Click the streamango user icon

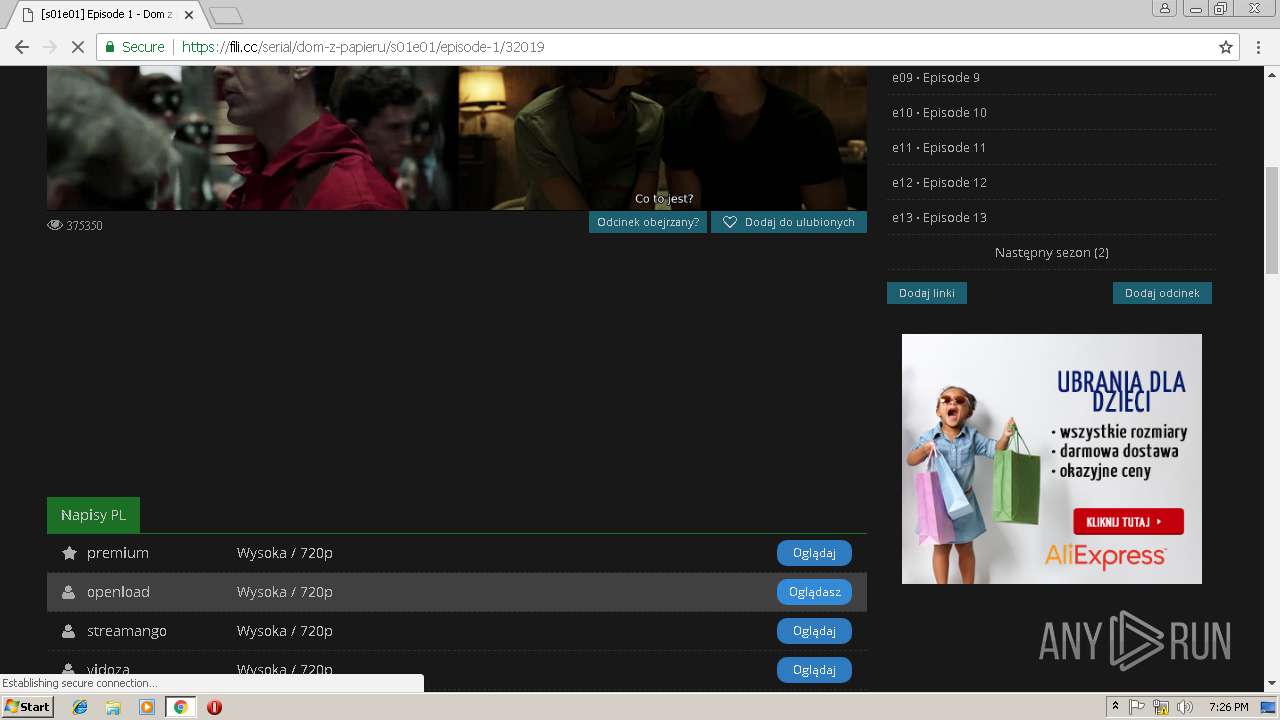[68, 631]
